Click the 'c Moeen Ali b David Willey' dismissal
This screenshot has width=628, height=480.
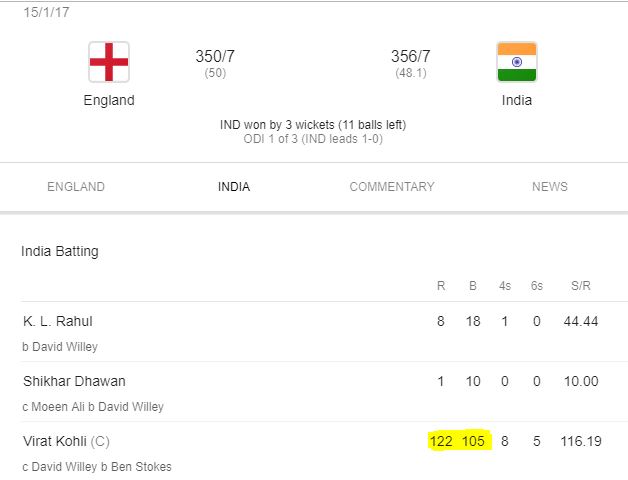(92, 407)
